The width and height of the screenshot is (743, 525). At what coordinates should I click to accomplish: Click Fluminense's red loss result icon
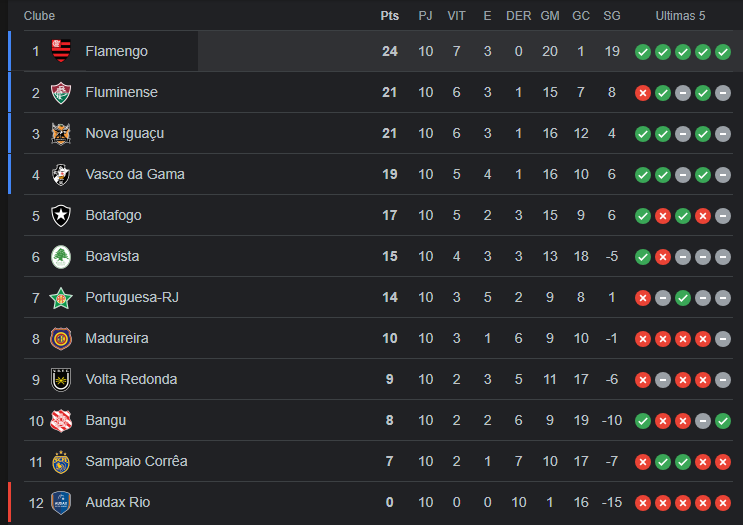coord(643,93)
